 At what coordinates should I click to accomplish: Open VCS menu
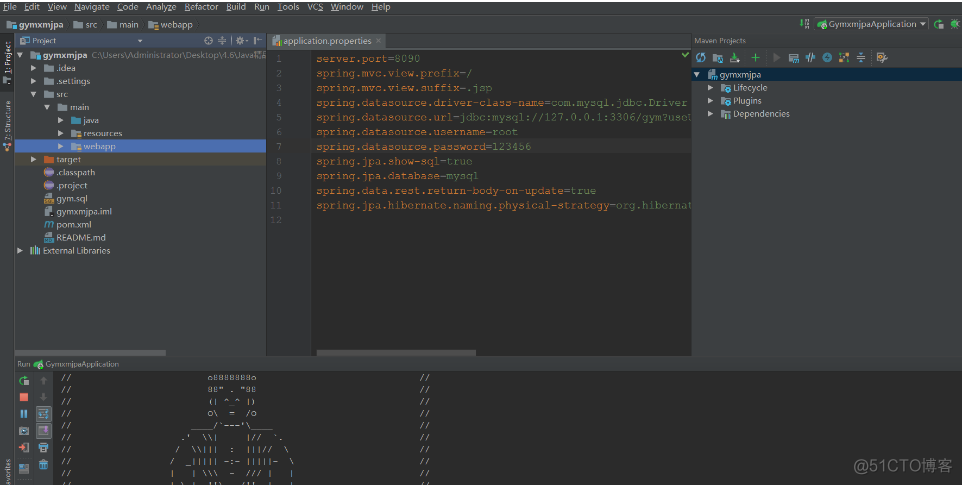tap(315, 7)
